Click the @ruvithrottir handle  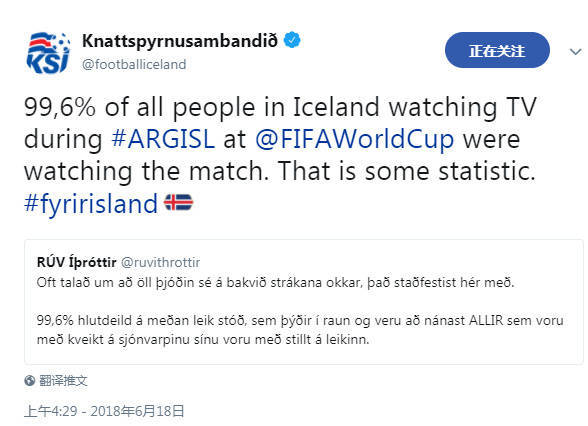(161, 262)
